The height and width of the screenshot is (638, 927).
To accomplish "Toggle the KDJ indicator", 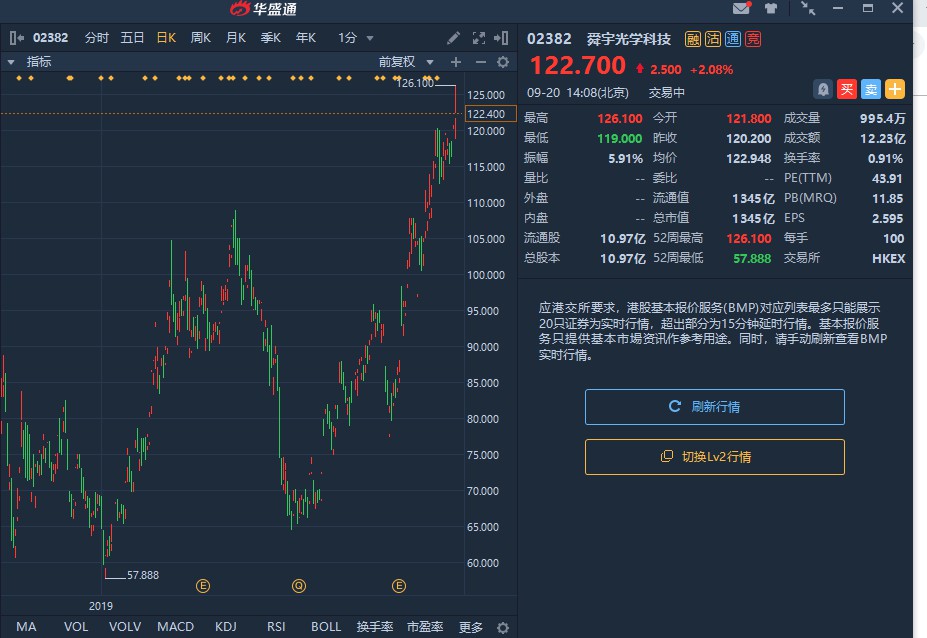I will pyautogui.click(x=226, y=627).
